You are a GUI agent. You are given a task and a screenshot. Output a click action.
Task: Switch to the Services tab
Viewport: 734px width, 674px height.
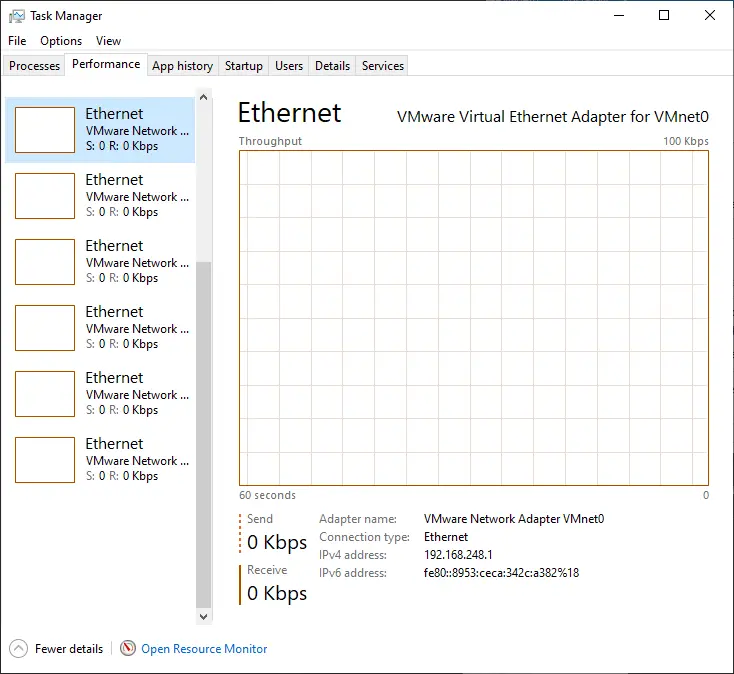click(x=382, y=66)
